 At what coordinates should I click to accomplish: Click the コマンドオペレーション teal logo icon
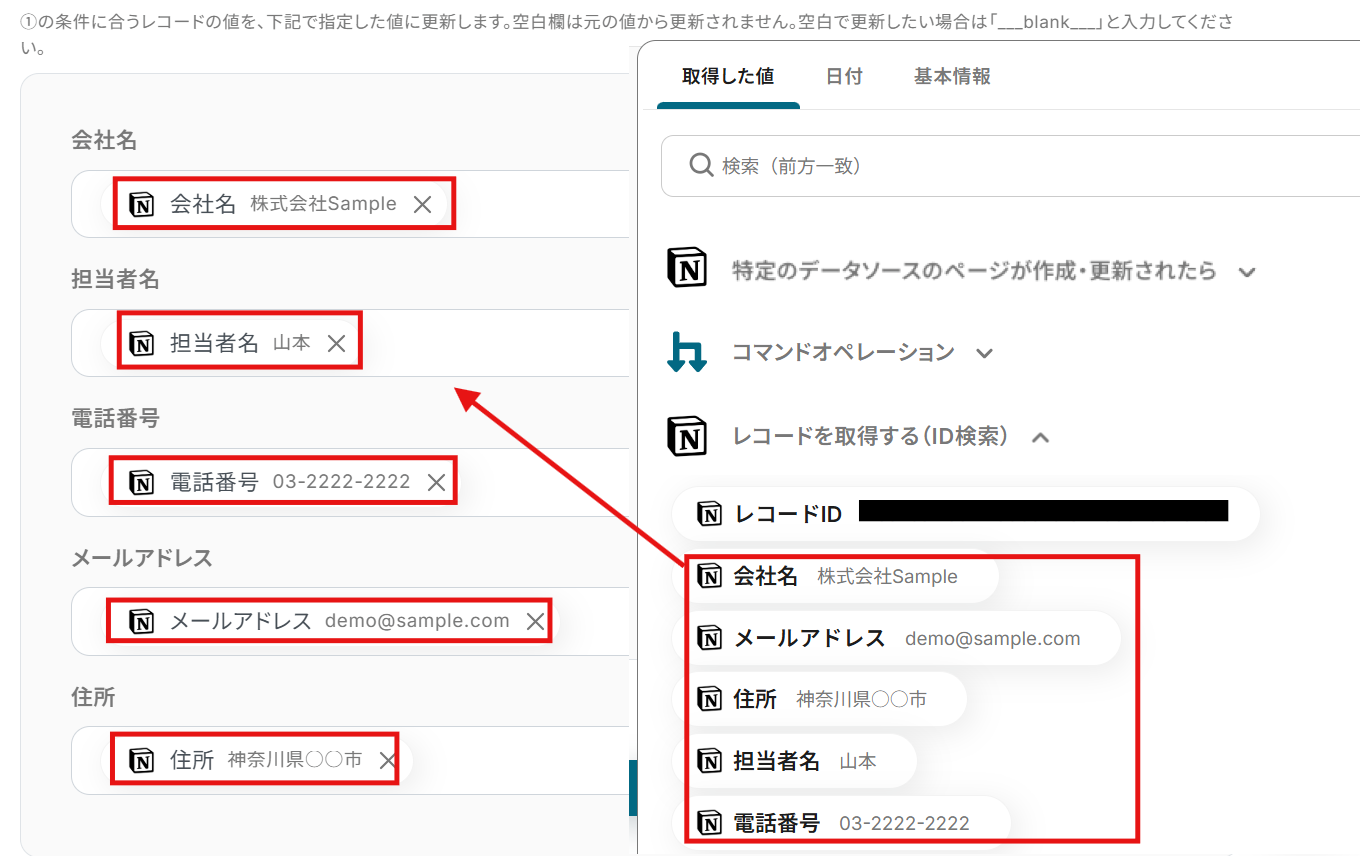[687, 353]
